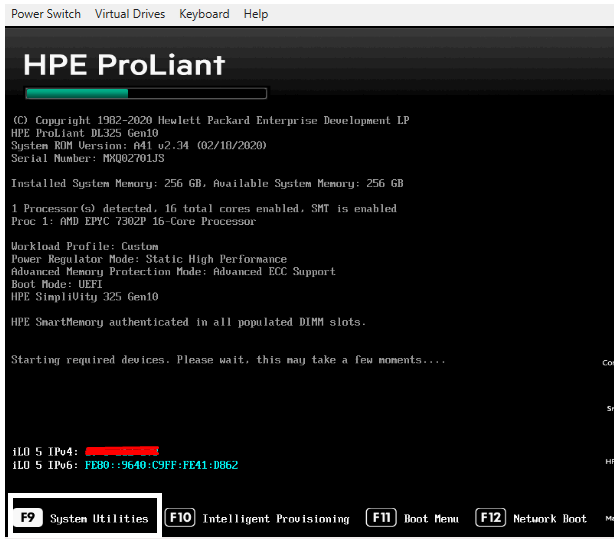
Task: Open the Virtual Drives menu
Action: 130,14
